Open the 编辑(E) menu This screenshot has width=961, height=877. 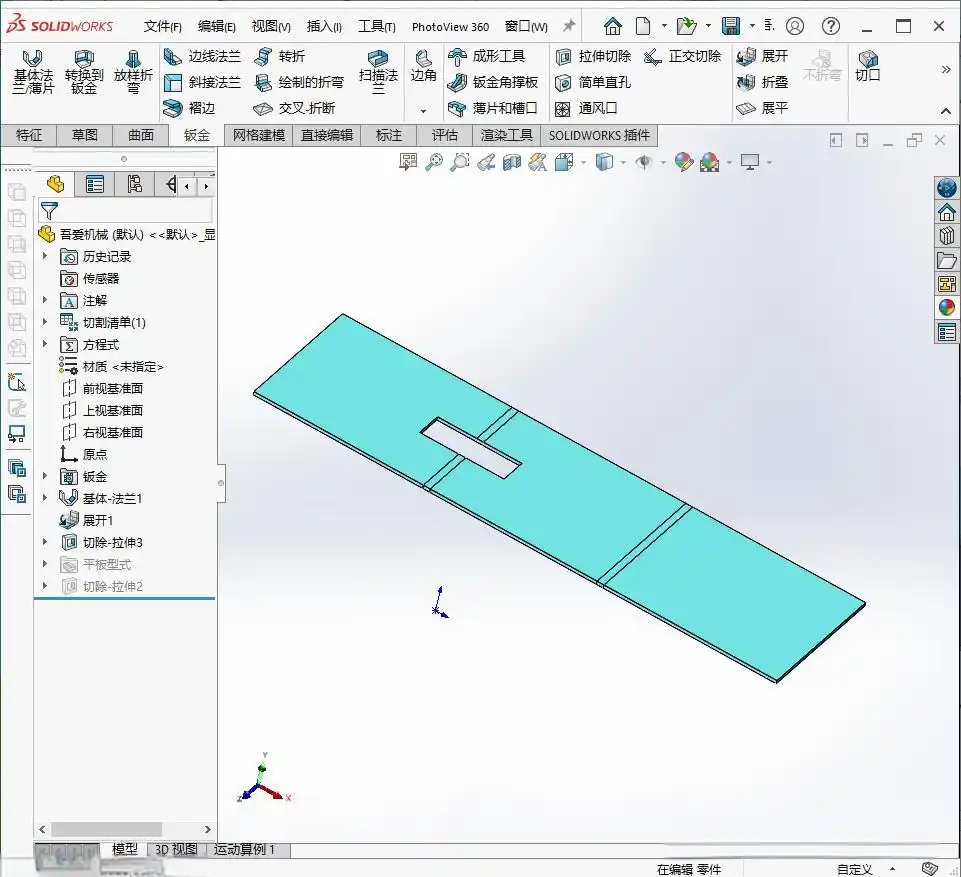[x=216, y=26]
